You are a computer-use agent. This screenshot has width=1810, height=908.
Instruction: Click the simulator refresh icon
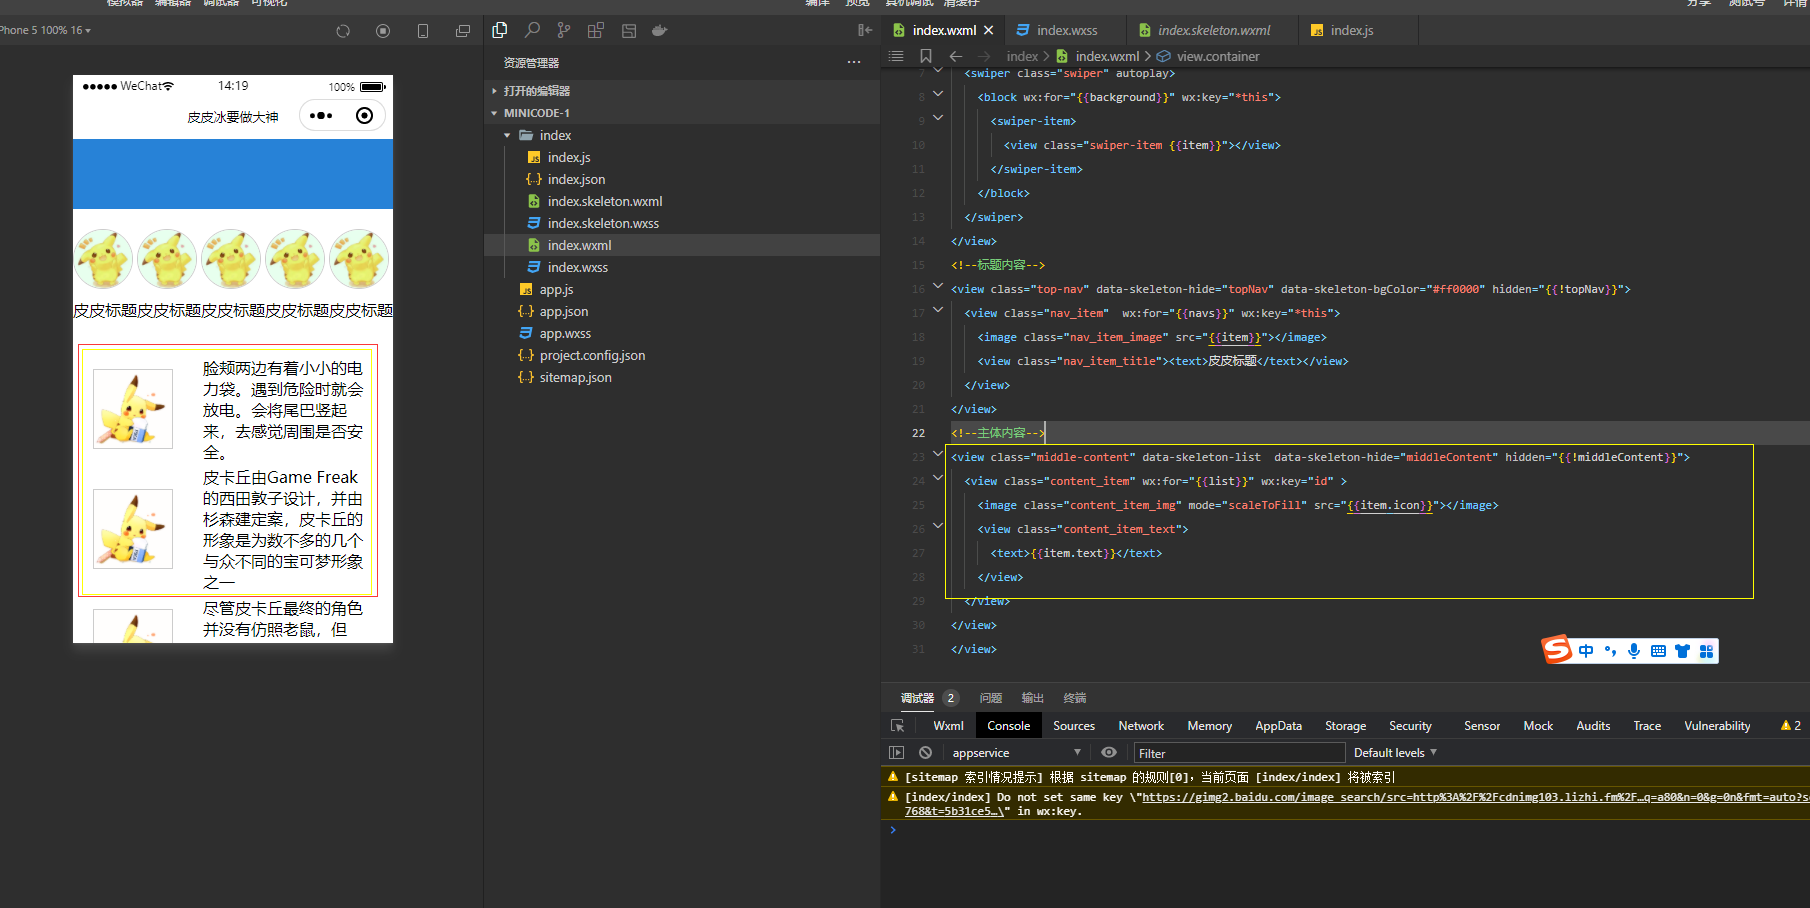click(343, 31)
